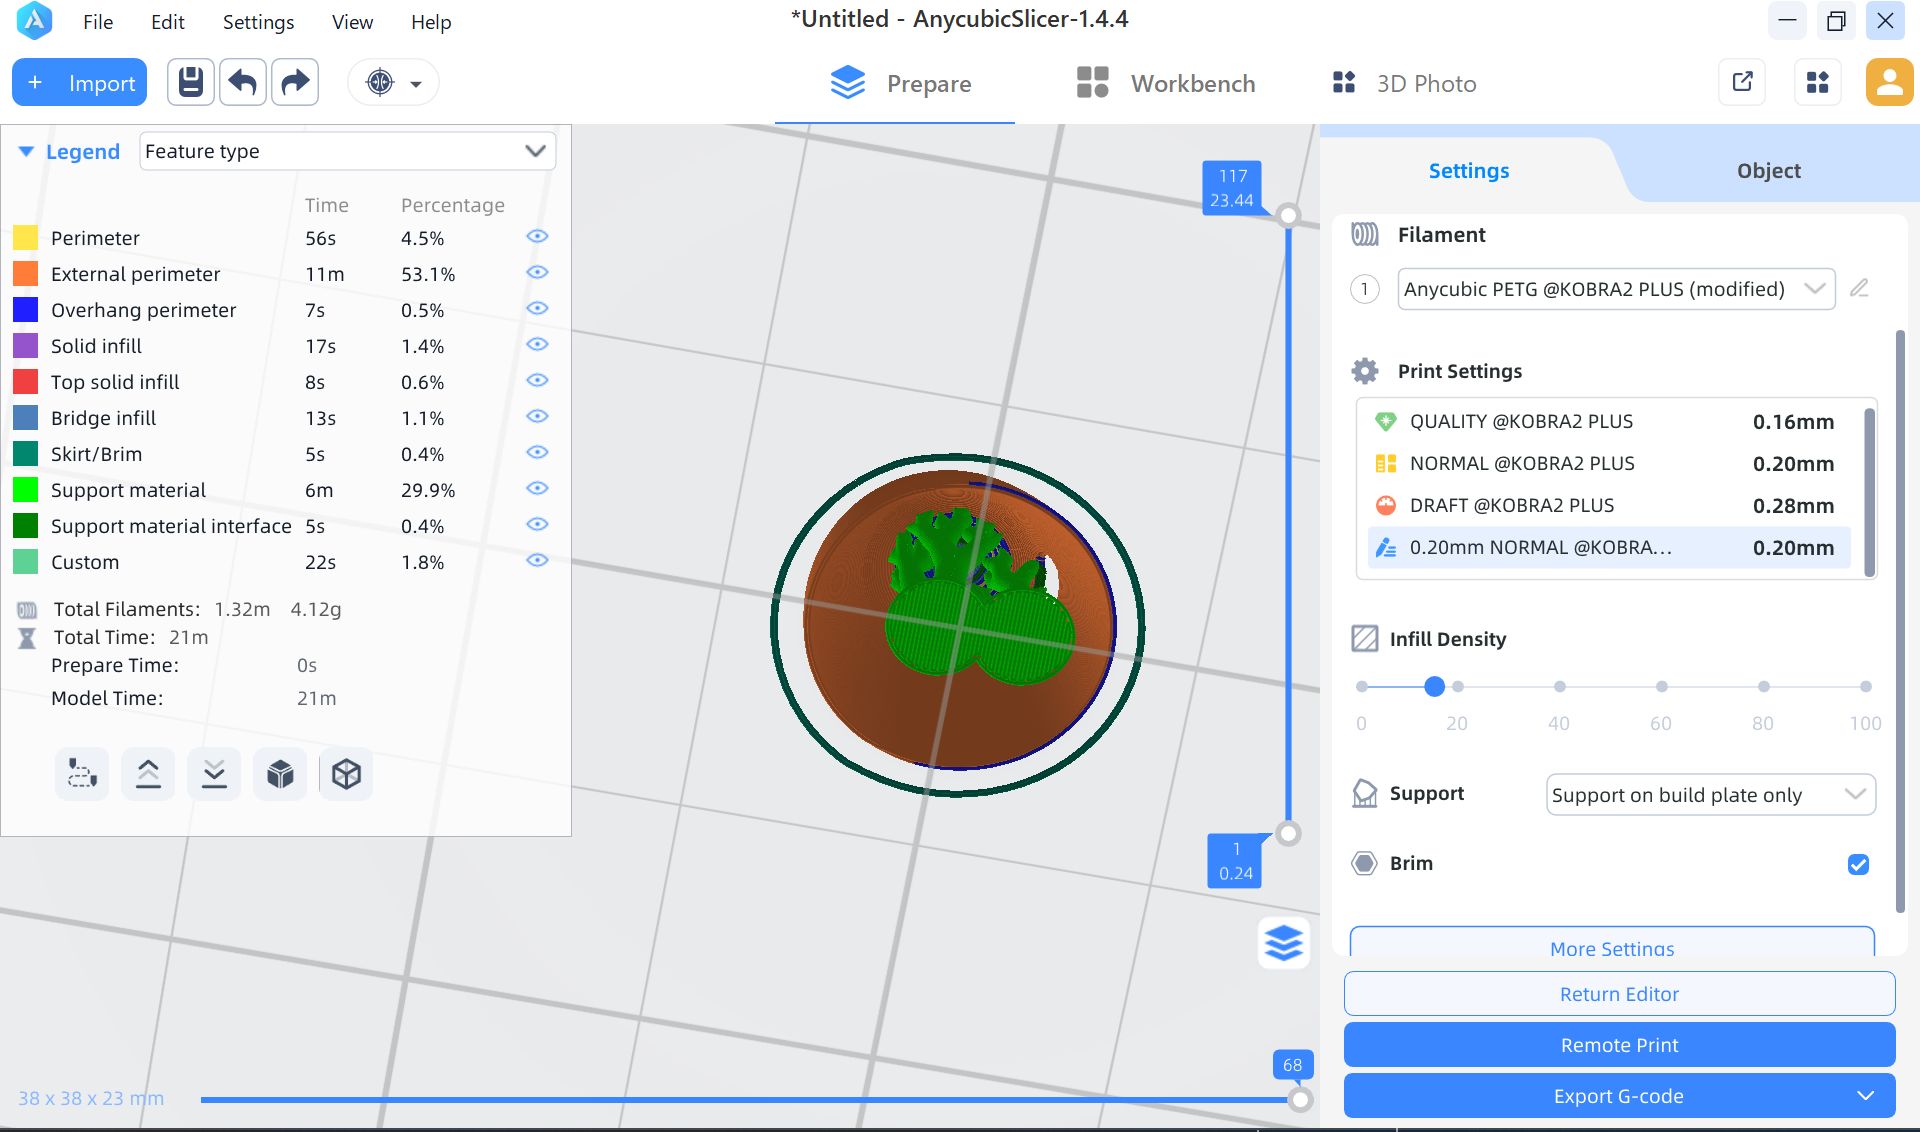Image resolution: width=1920 pixels, height=1132 pixels.
Task: Click the Return Editor button
Action: 1619,994
